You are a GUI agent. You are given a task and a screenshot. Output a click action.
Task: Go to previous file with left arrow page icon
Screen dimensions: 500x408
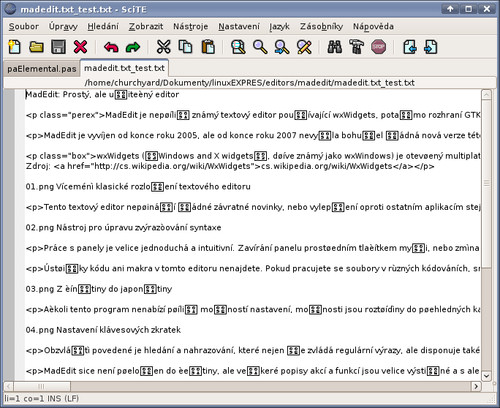coord(409,47)
